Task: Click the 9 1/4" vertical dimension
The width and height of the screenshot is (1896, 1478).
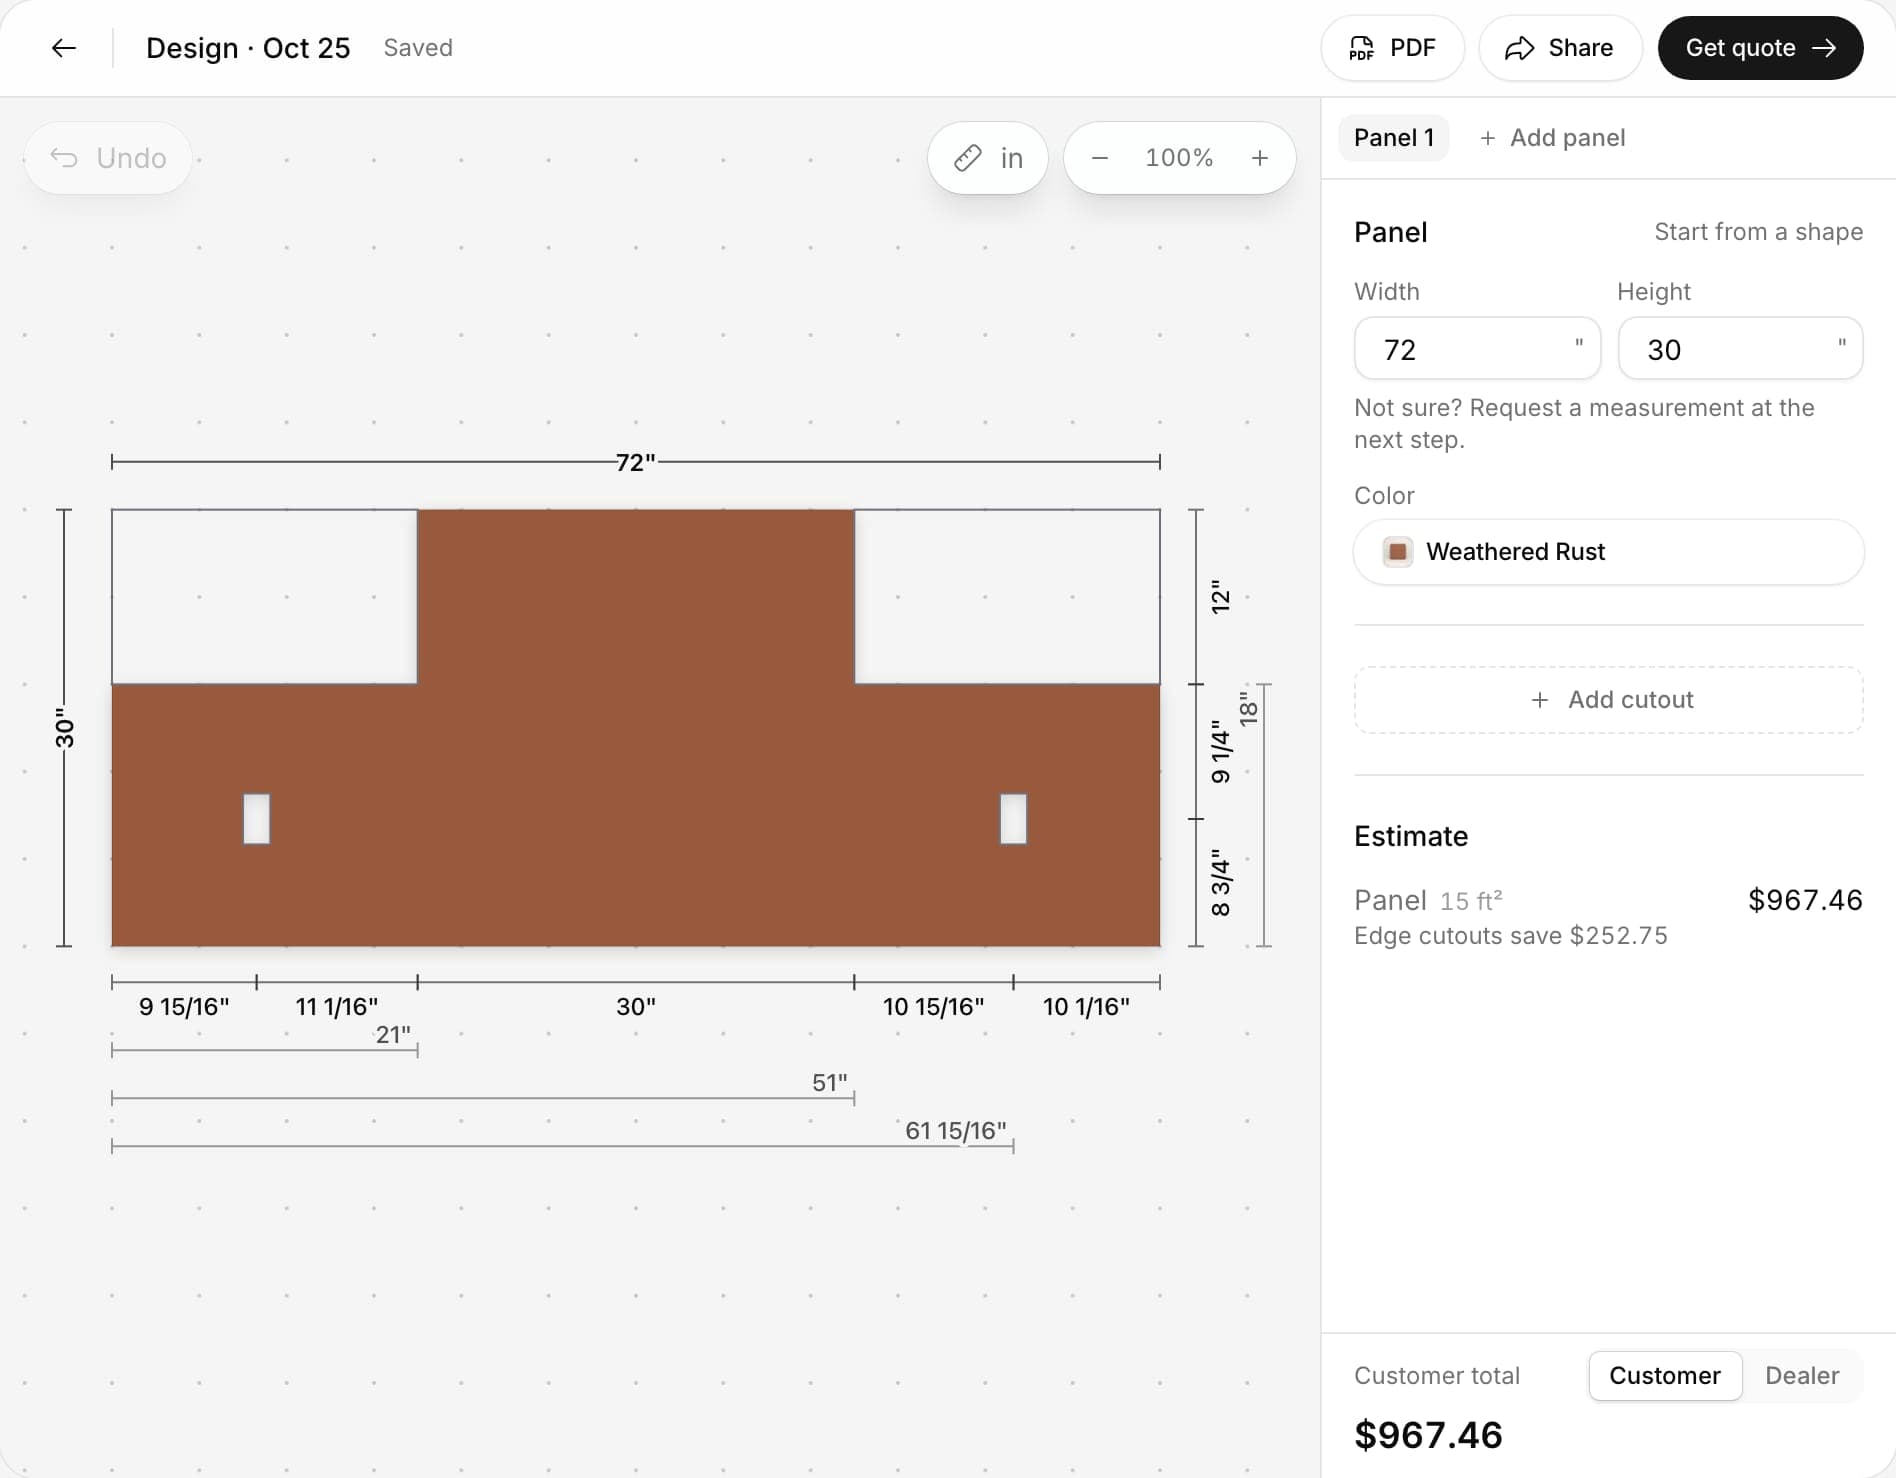Action: coord(1220,752)
